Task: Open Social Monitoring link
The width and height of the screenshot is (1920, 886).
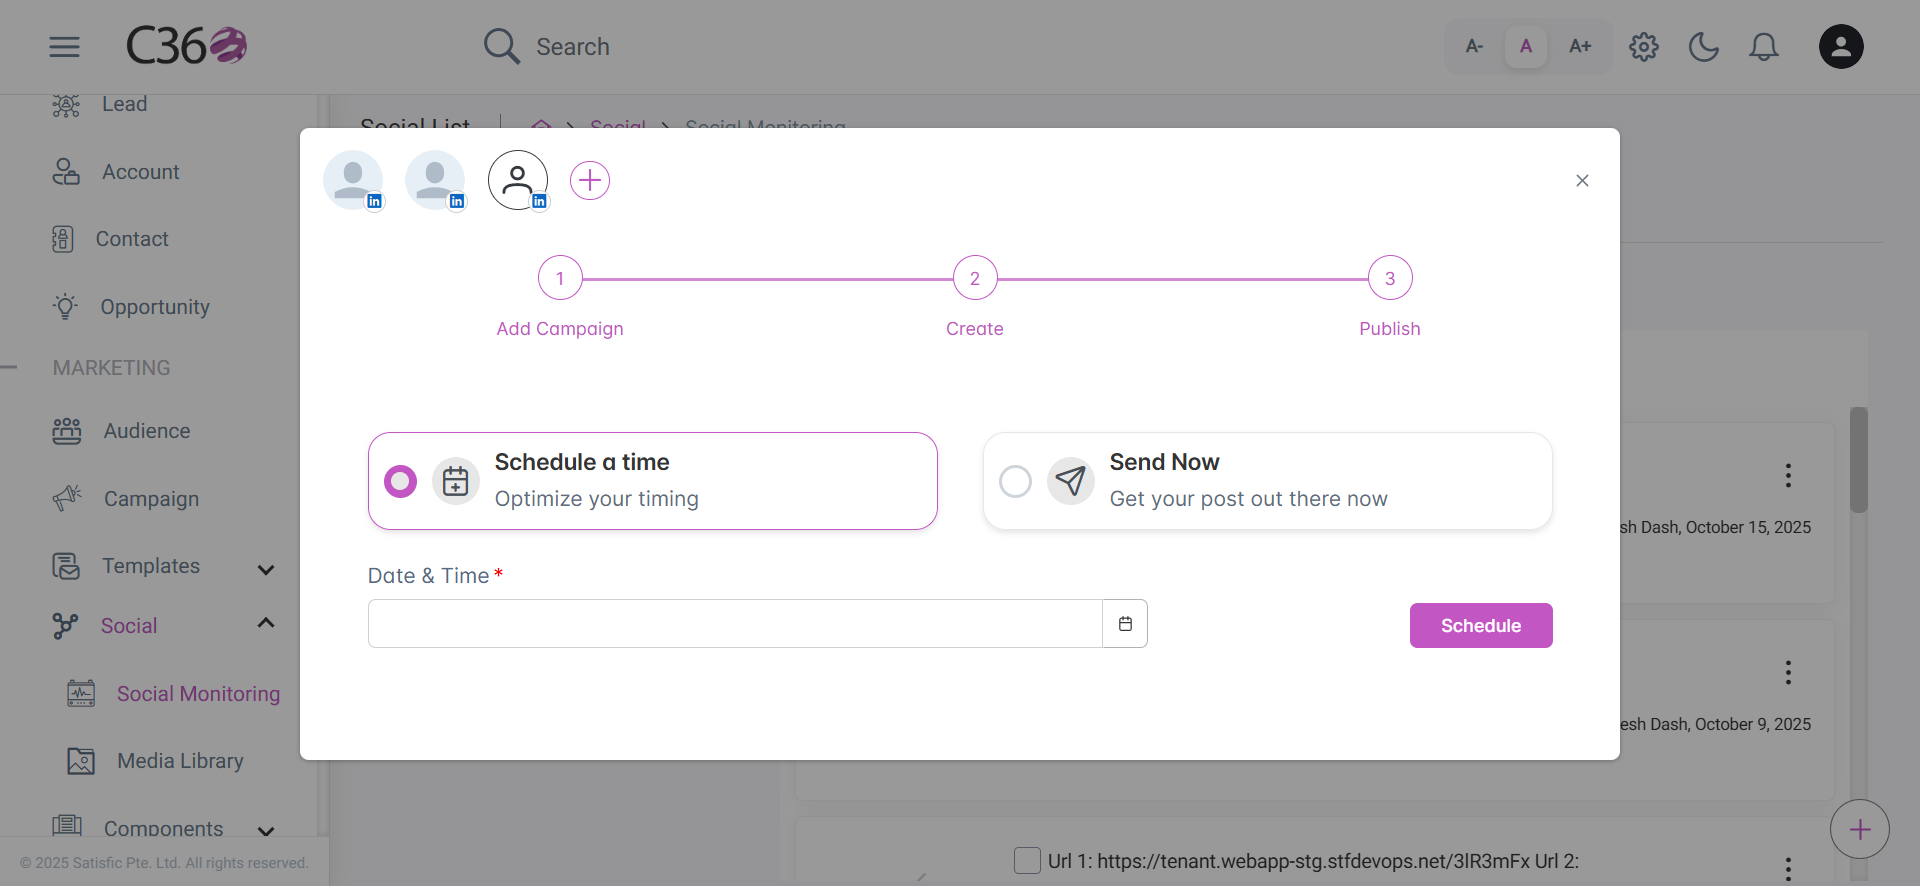Action: click(198, 694)
